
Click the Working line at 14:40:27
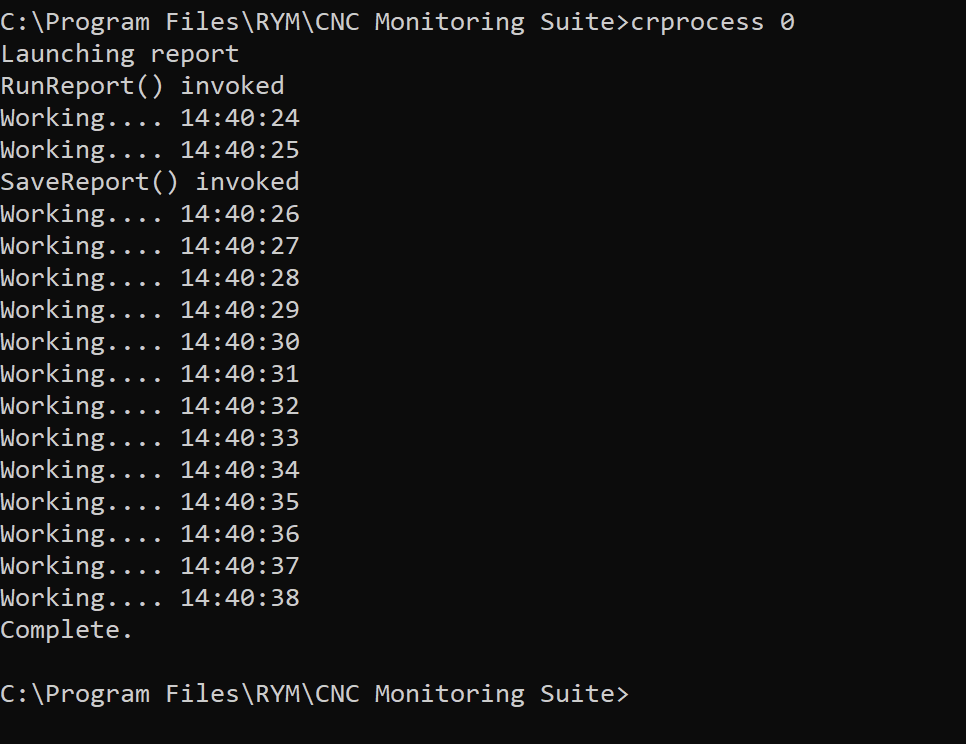point(150,246)
